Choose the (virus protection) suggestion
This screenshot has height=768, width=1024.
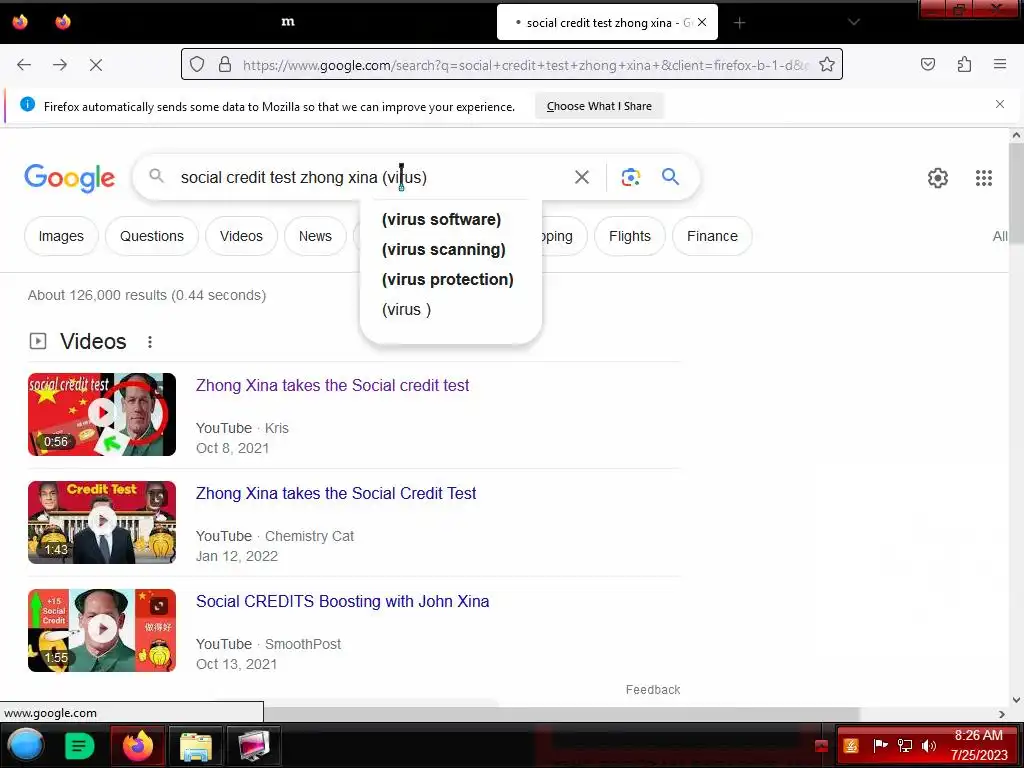point(447,280)
